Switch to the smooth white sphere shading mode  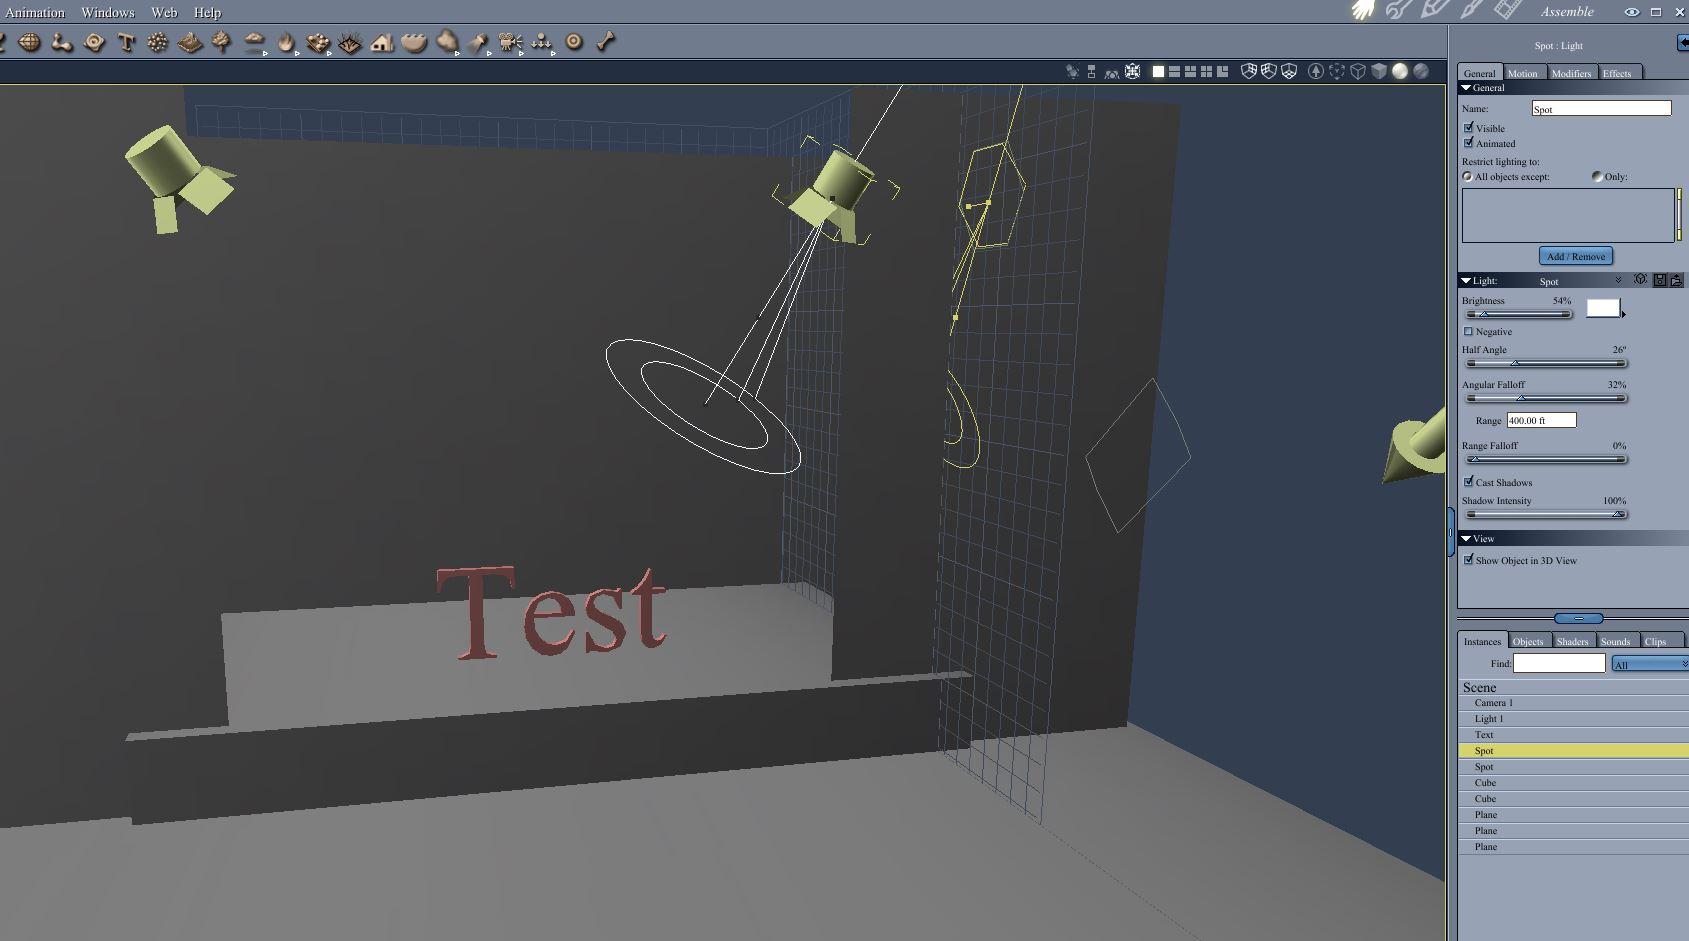(x=1400, y=71)
